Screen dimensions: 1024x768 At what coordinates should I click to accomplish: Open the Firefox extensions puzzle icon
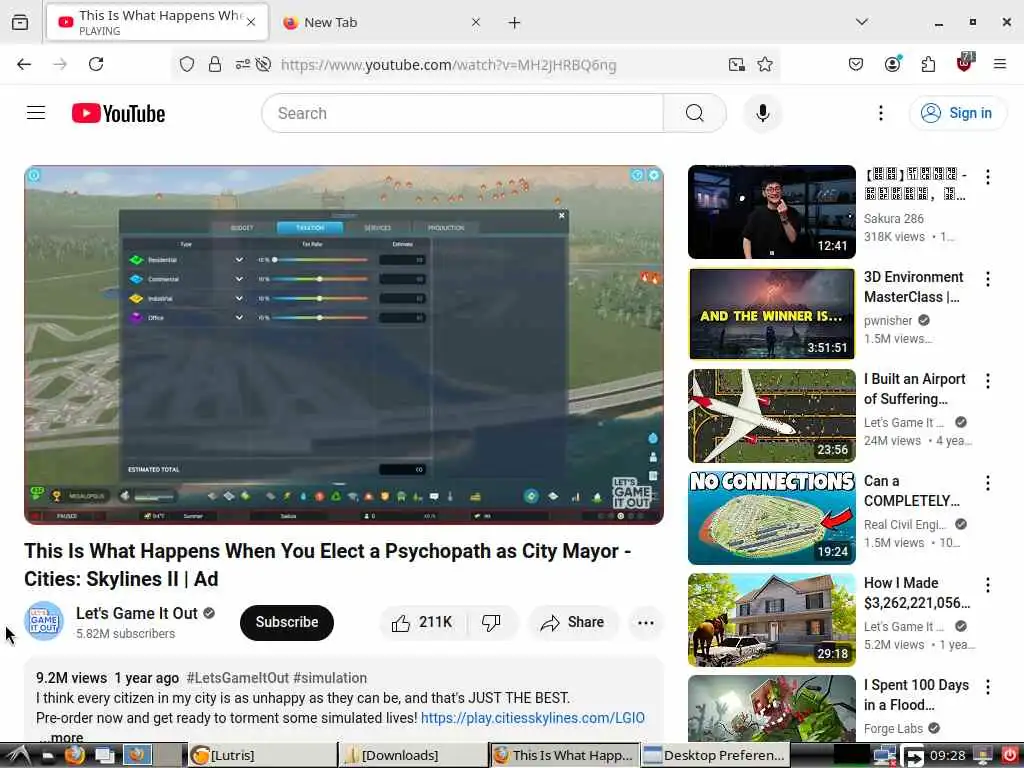tap(928, 64)
